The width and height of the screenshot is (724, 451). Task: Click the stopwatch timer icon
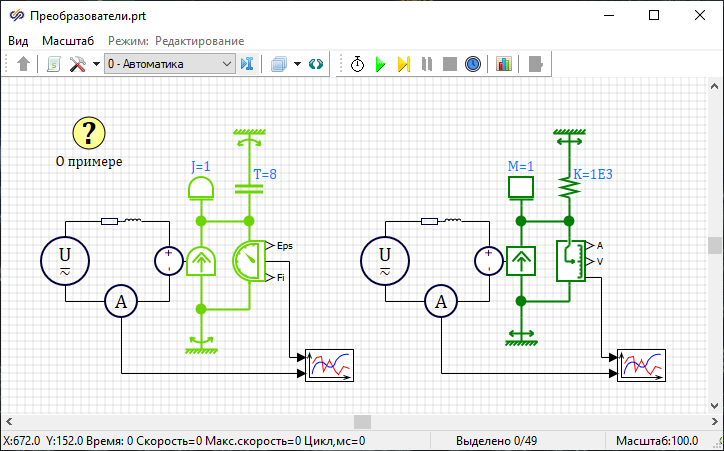pos(358,64)
